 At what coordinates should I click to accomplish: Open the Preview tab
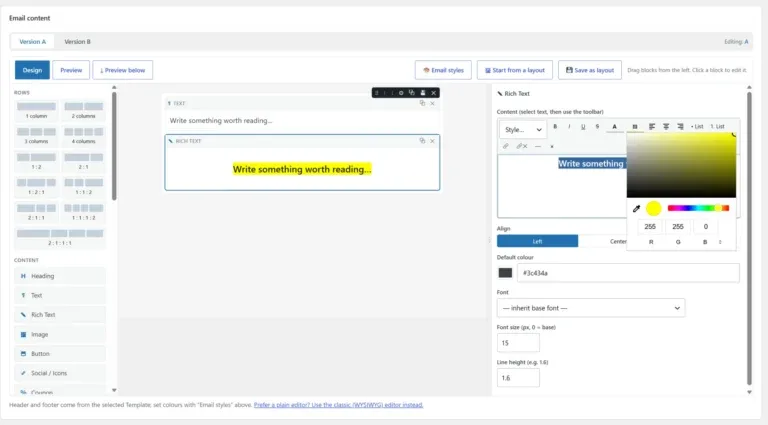[71, 70]
